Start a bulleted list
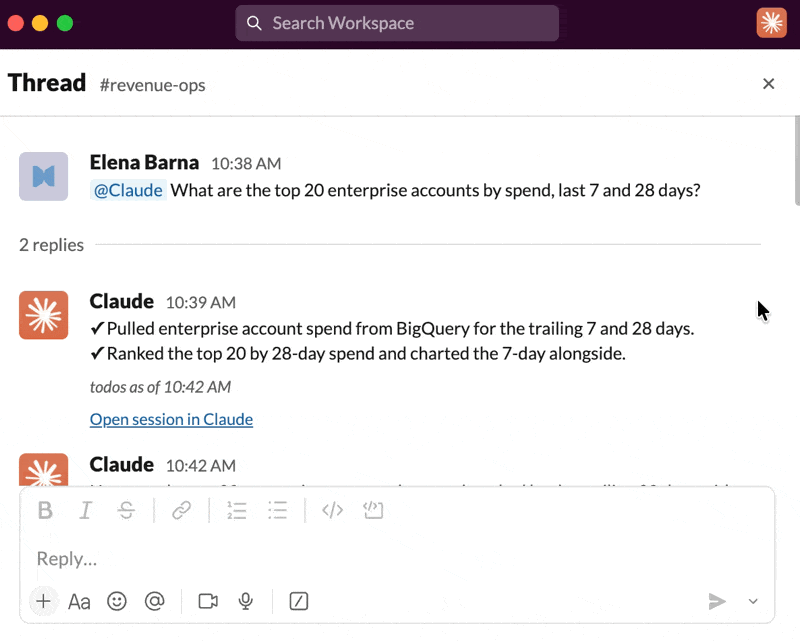Viewport: 800px width, 641px height. [x=278, y=510]
